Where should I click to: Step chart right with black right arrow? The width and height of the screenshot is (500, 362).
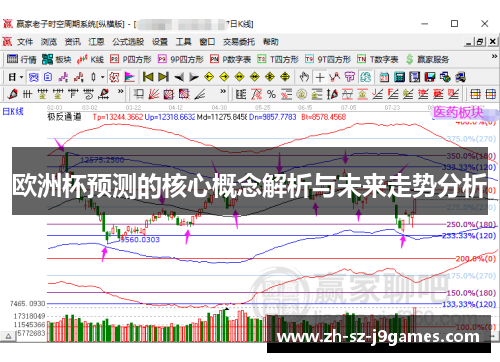click(x=194, y=77)
